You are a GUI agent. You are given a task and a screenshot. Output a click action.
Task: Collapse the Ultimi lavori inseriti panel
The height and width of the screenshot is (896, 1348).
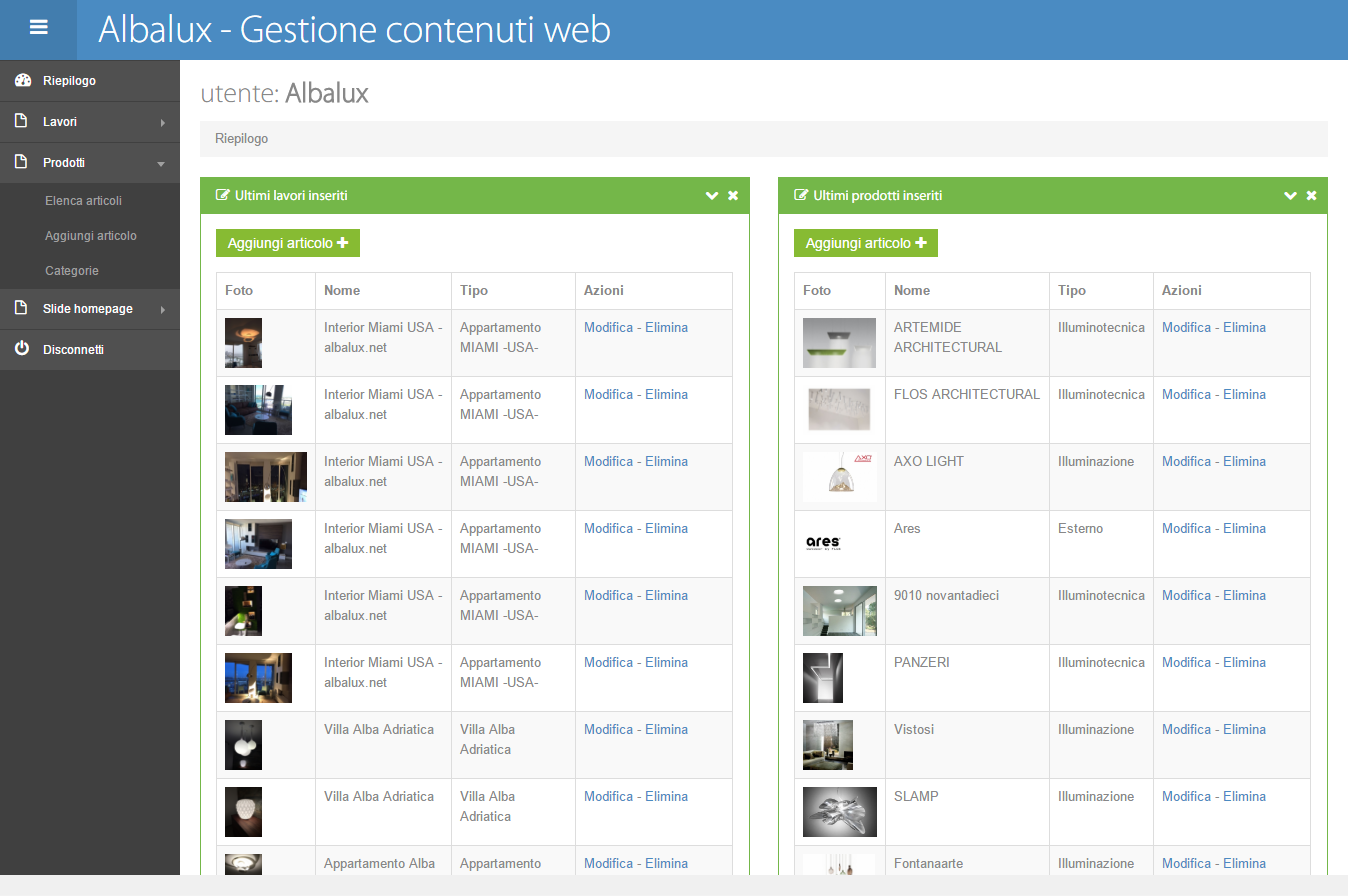tap(712, 196)
